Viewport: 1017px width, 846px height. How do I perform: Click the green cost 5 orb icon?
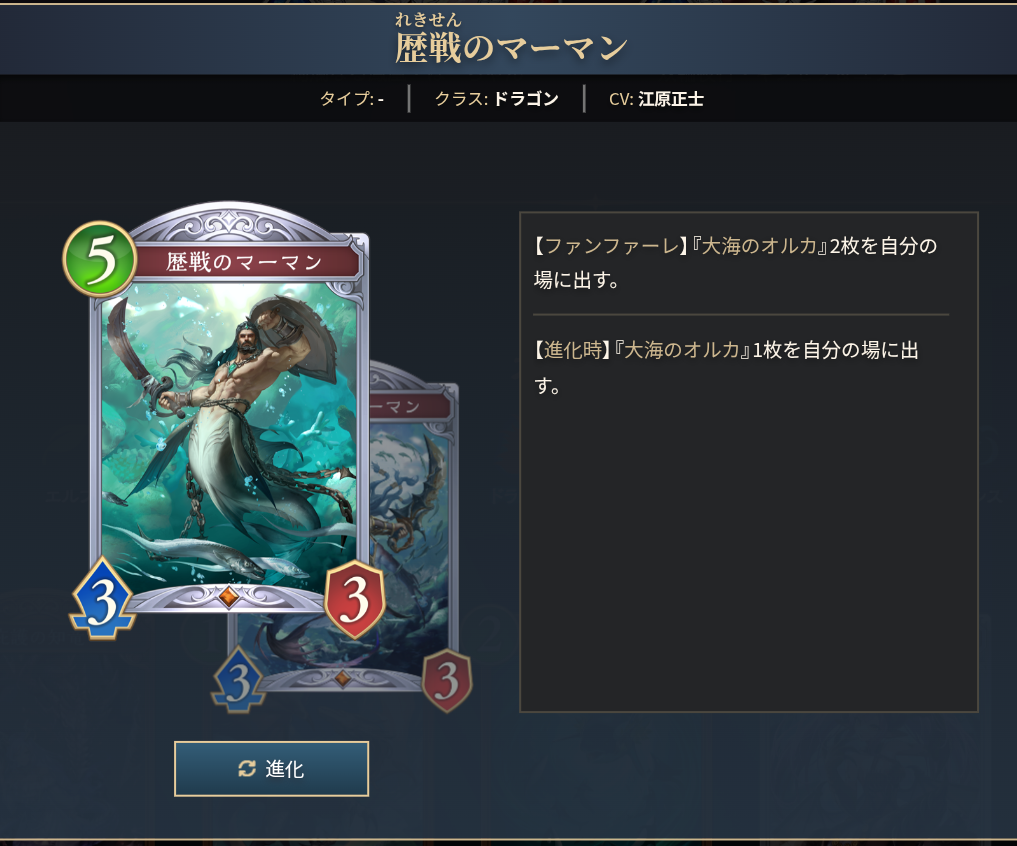pos(100,260)
